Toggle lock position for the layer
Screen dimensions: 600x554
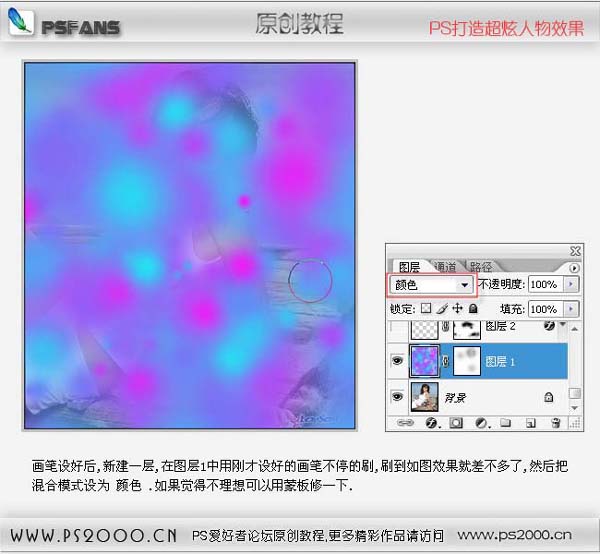coord(455,310)
